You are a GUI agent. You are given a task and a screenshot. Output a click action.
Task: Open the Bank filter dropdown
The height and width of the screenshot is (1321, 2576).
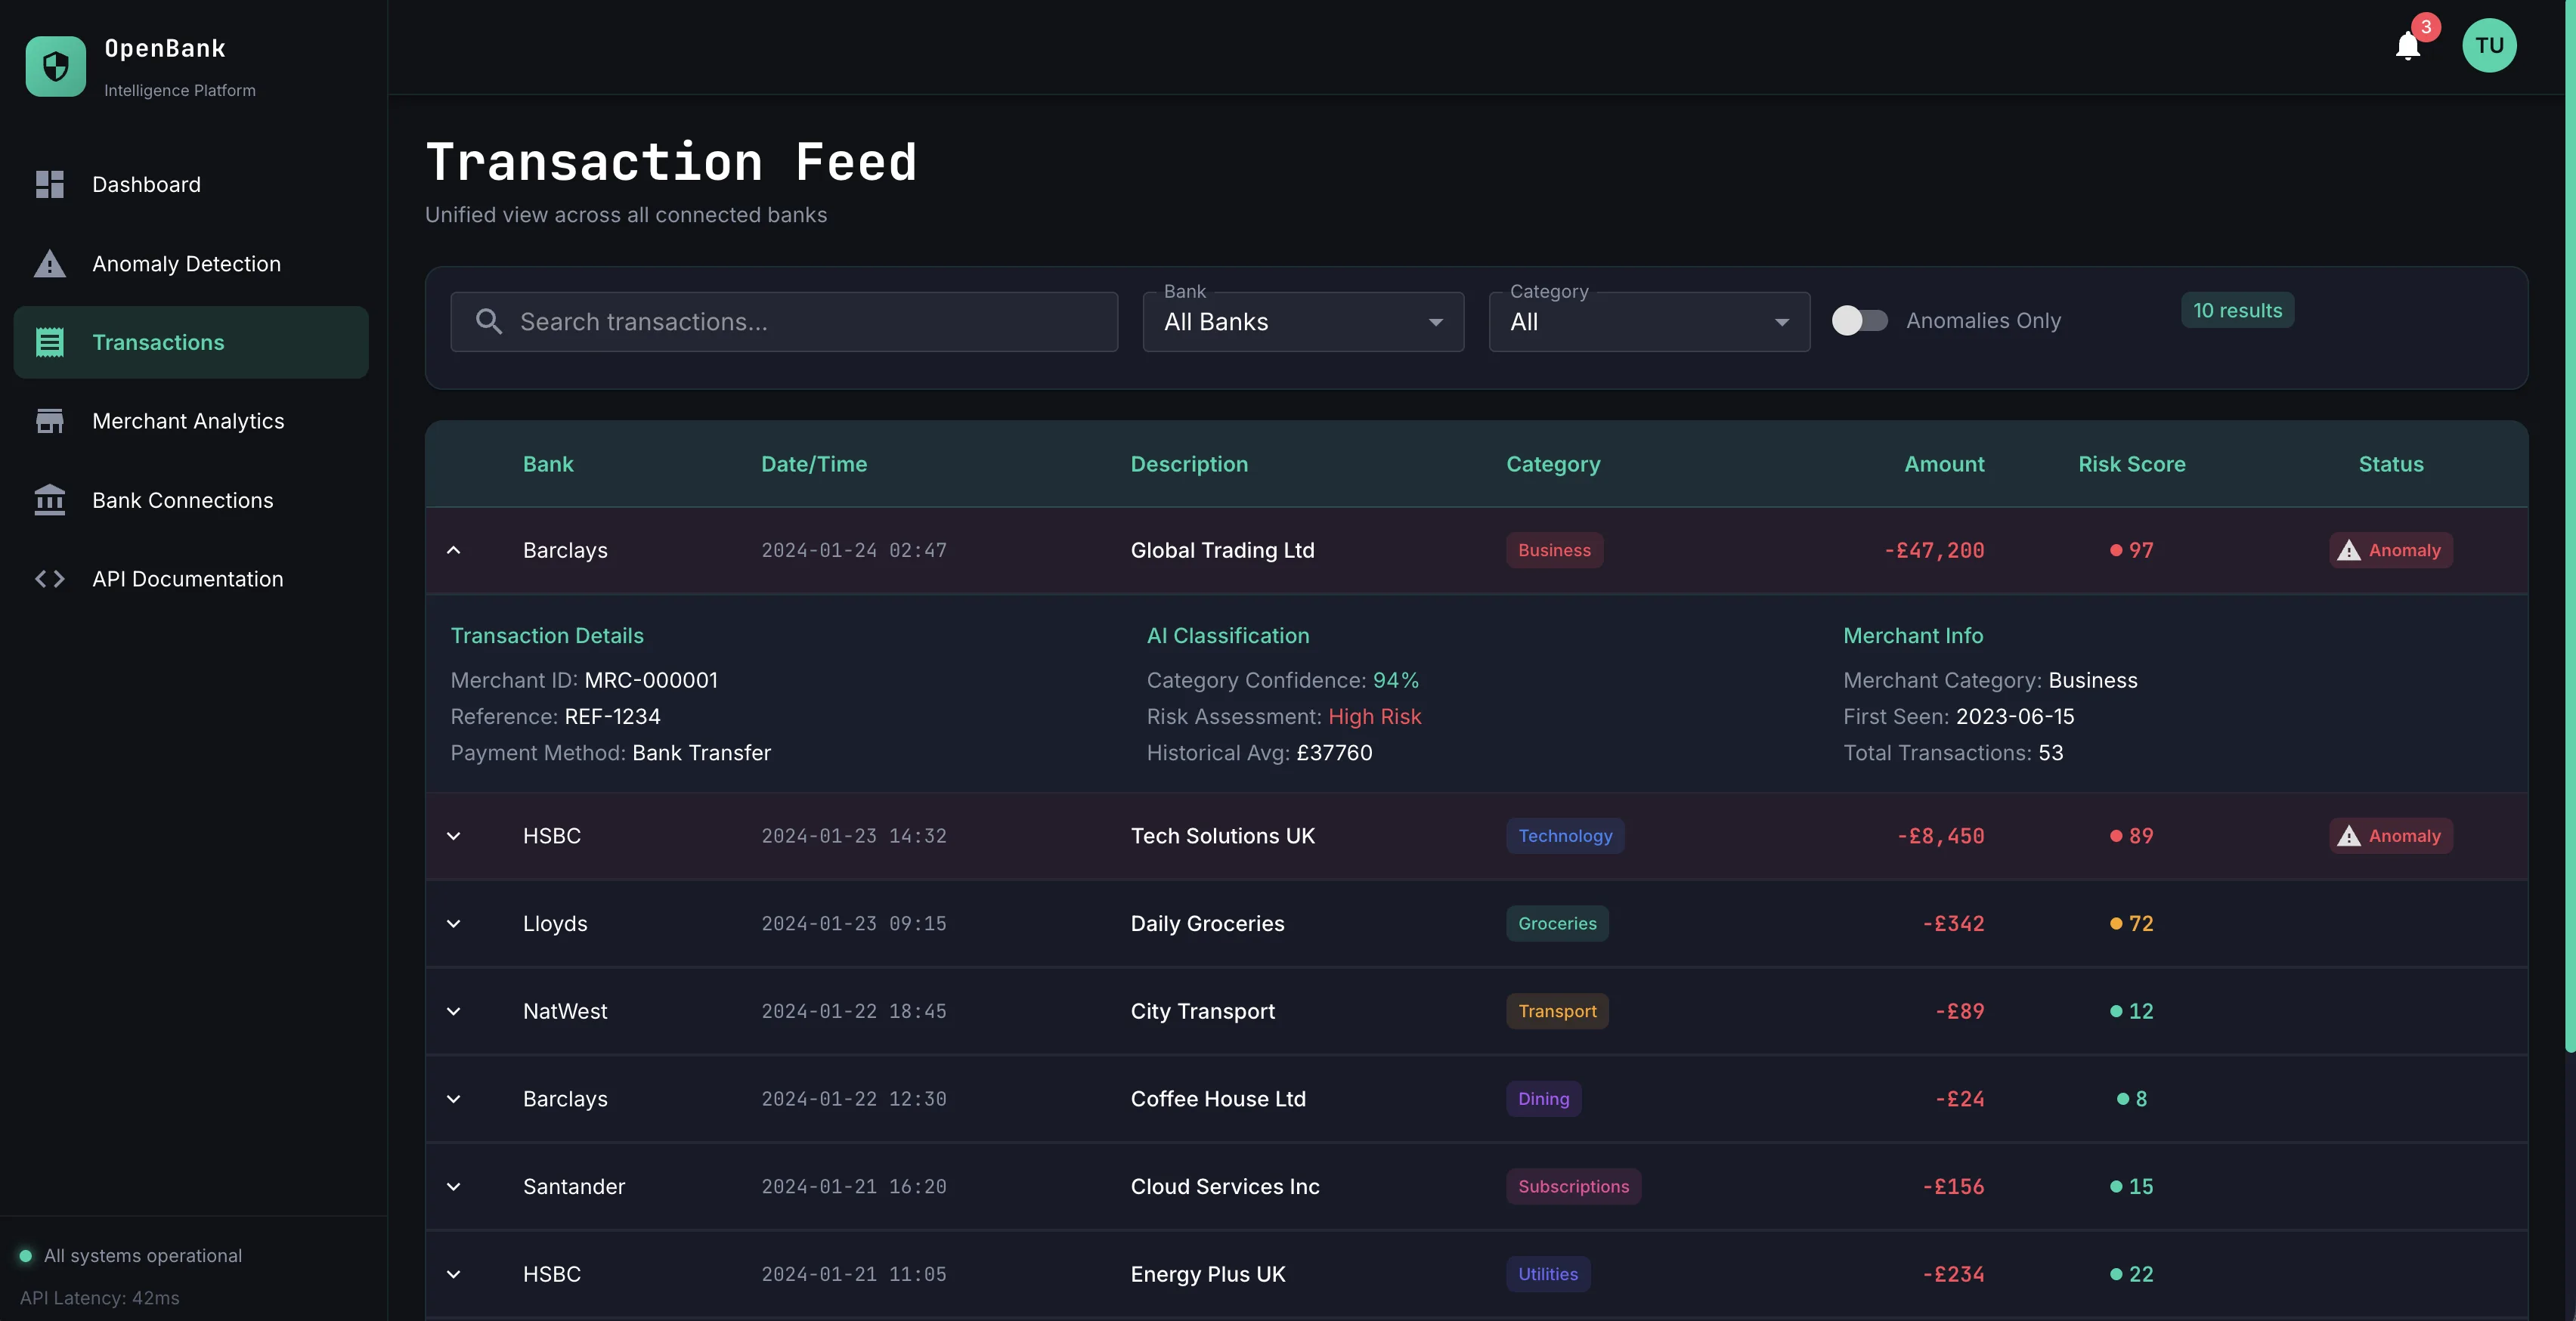1303,322
